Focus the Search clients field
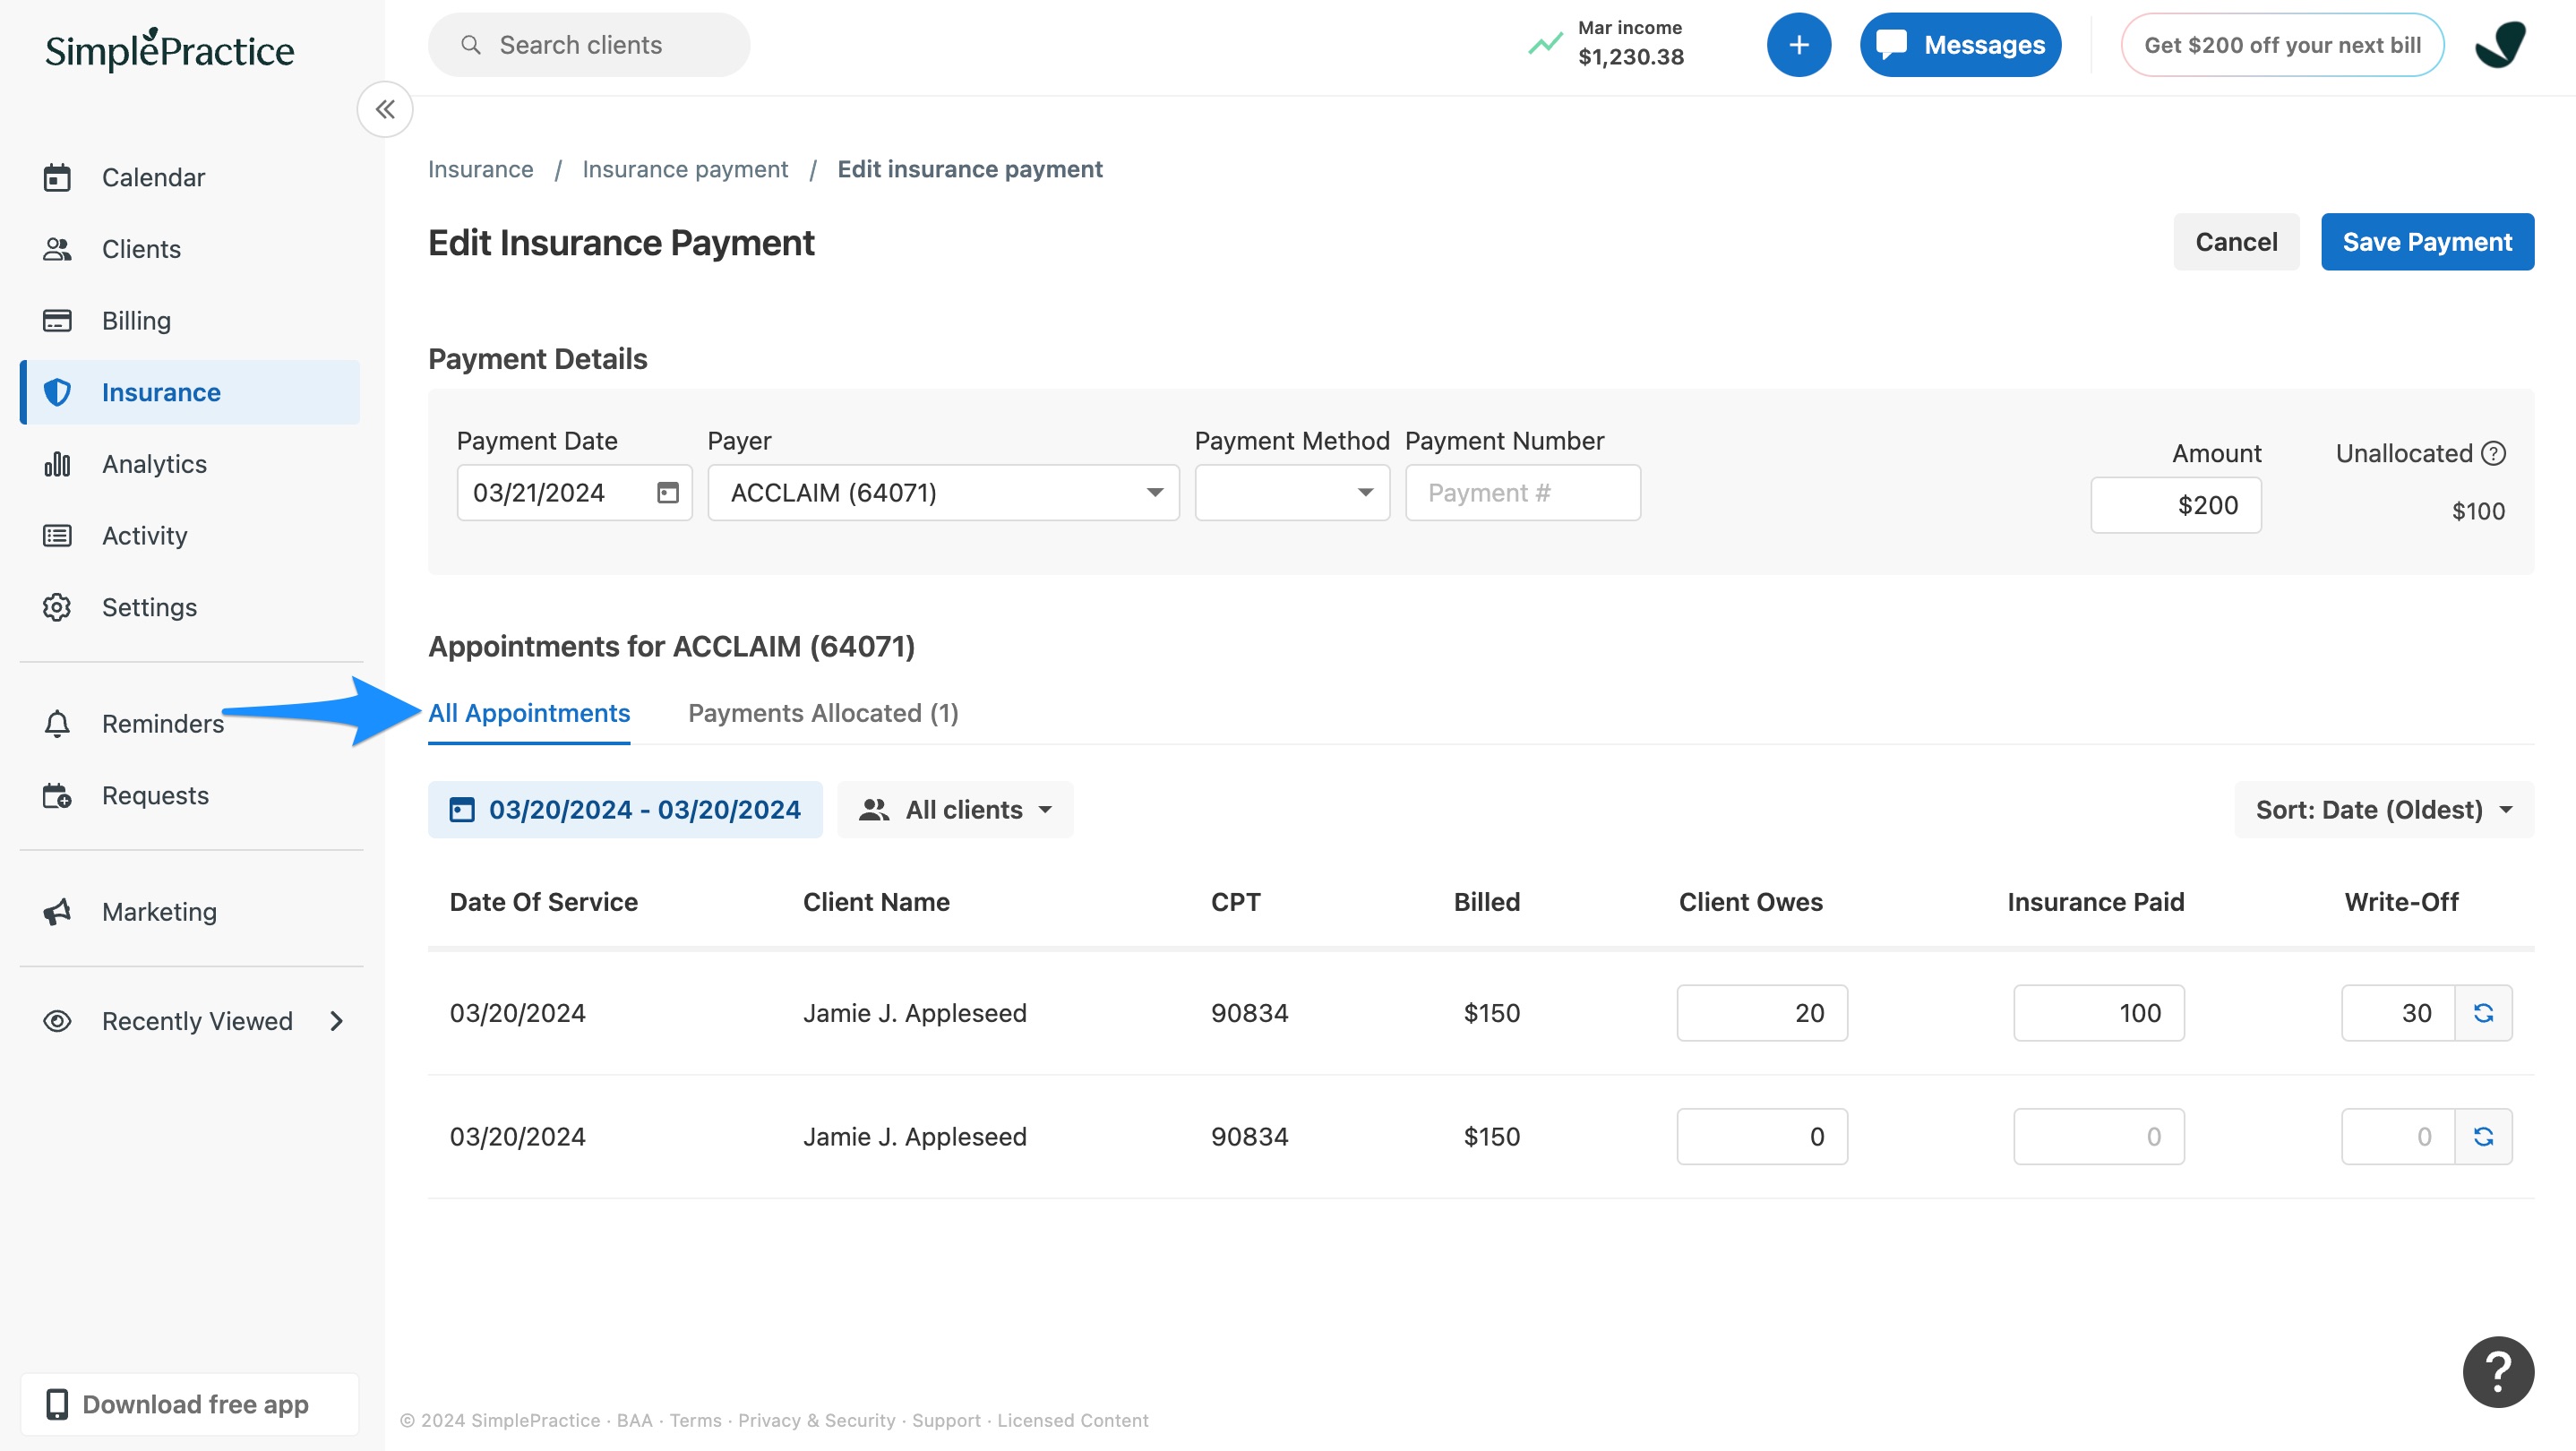The image size is (2576, 1451). tap(589, 45)
